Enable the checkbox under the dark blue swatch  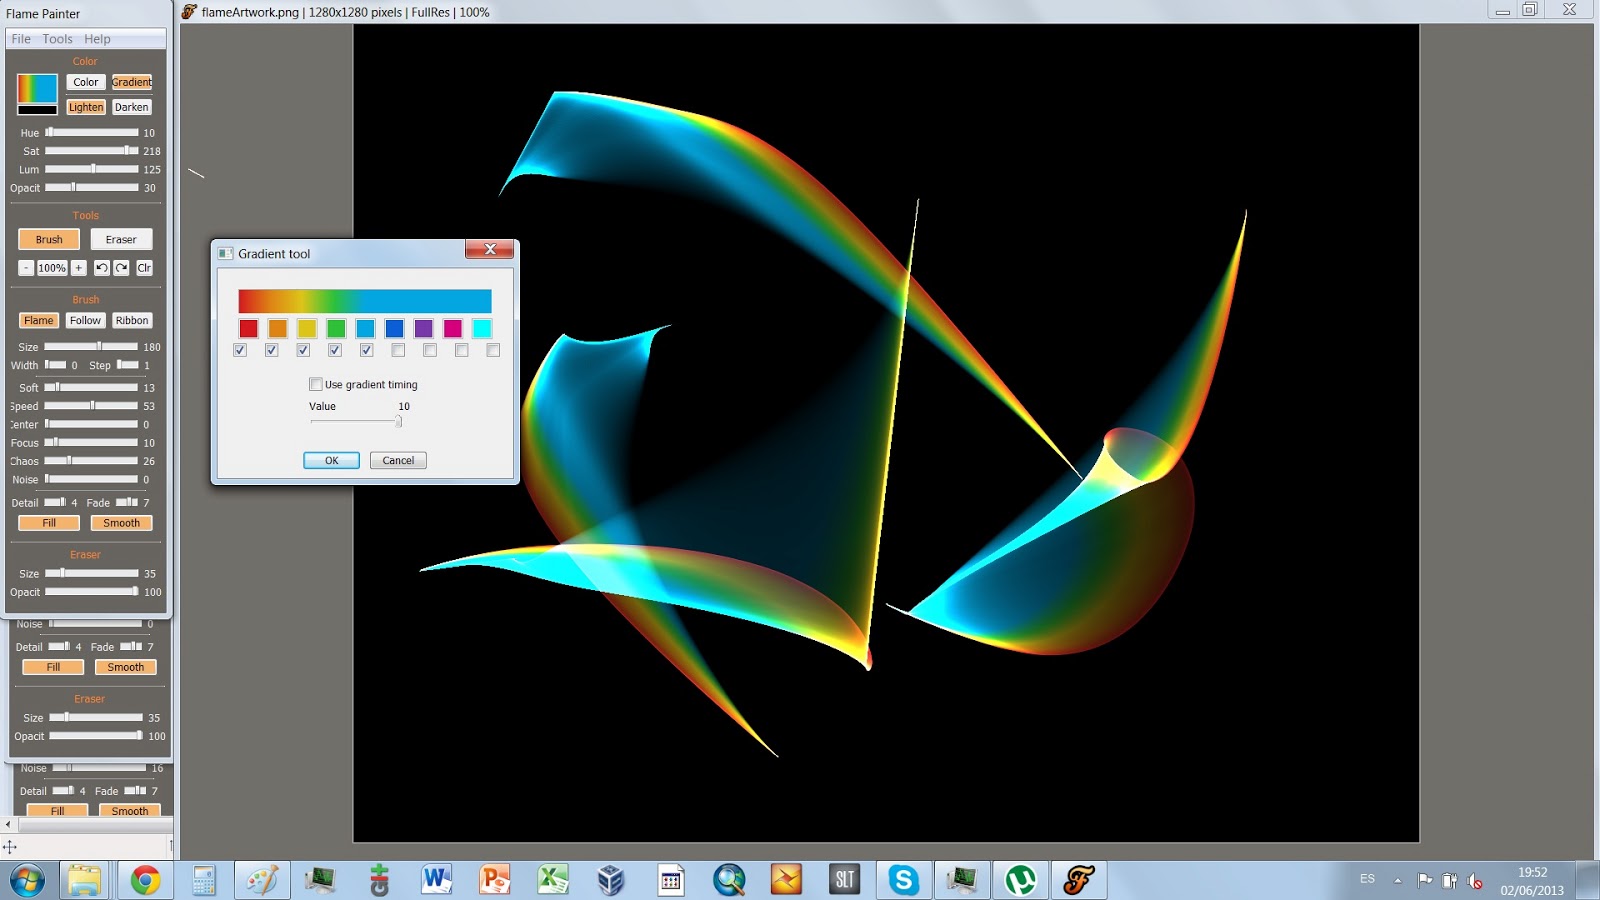398,350
